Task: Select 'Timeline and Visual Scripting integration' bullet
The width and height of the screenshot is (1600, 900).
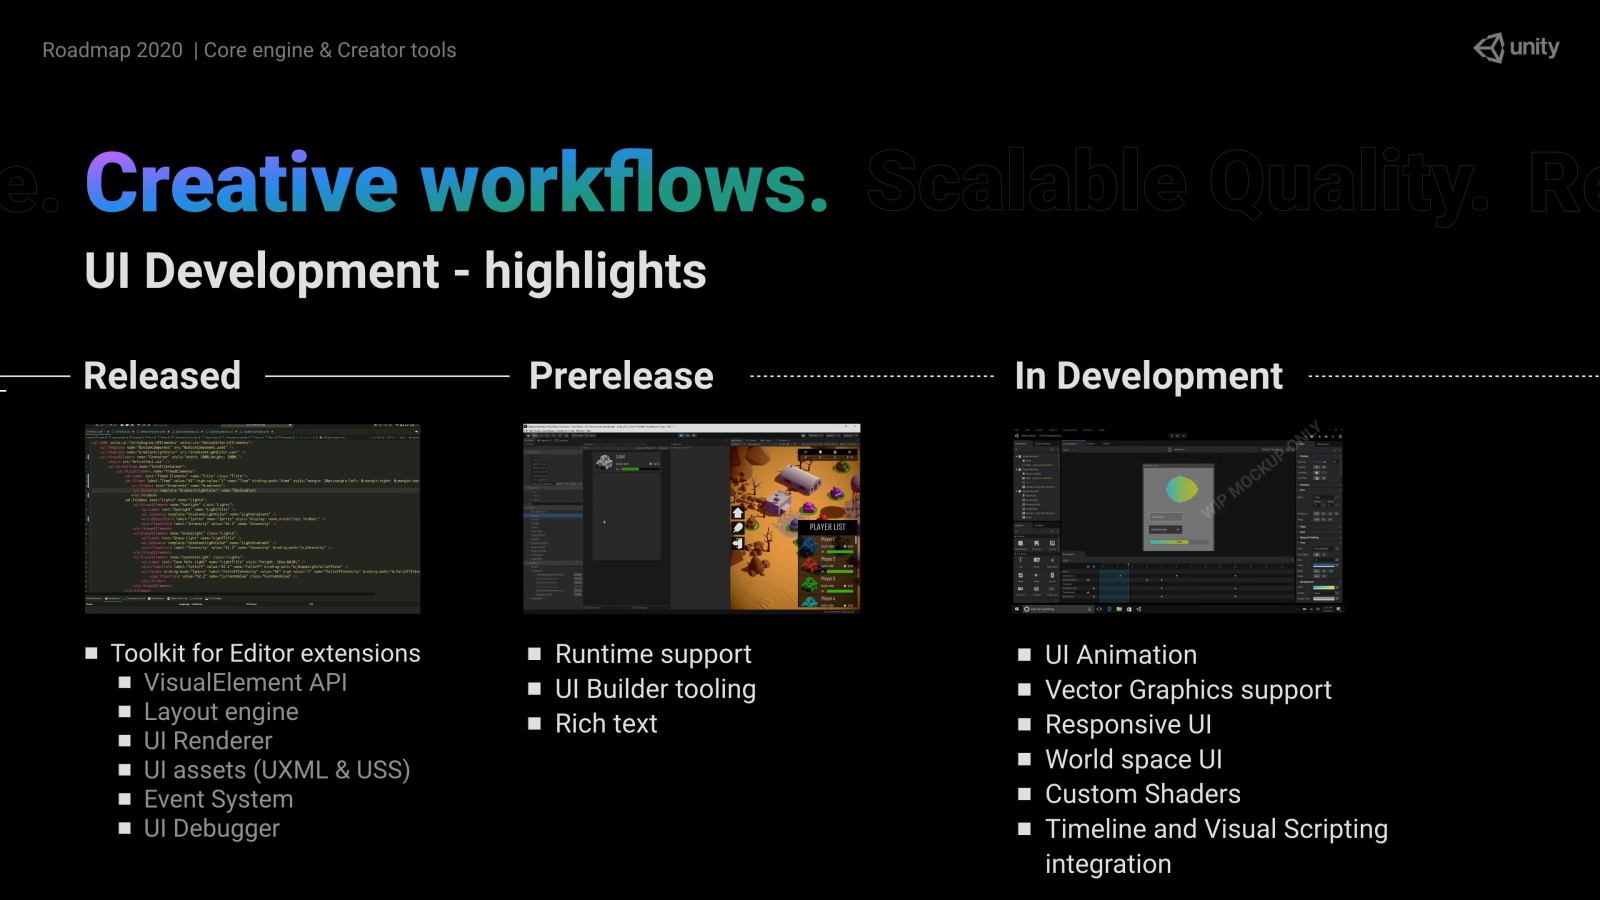Action: [1216, 846]
